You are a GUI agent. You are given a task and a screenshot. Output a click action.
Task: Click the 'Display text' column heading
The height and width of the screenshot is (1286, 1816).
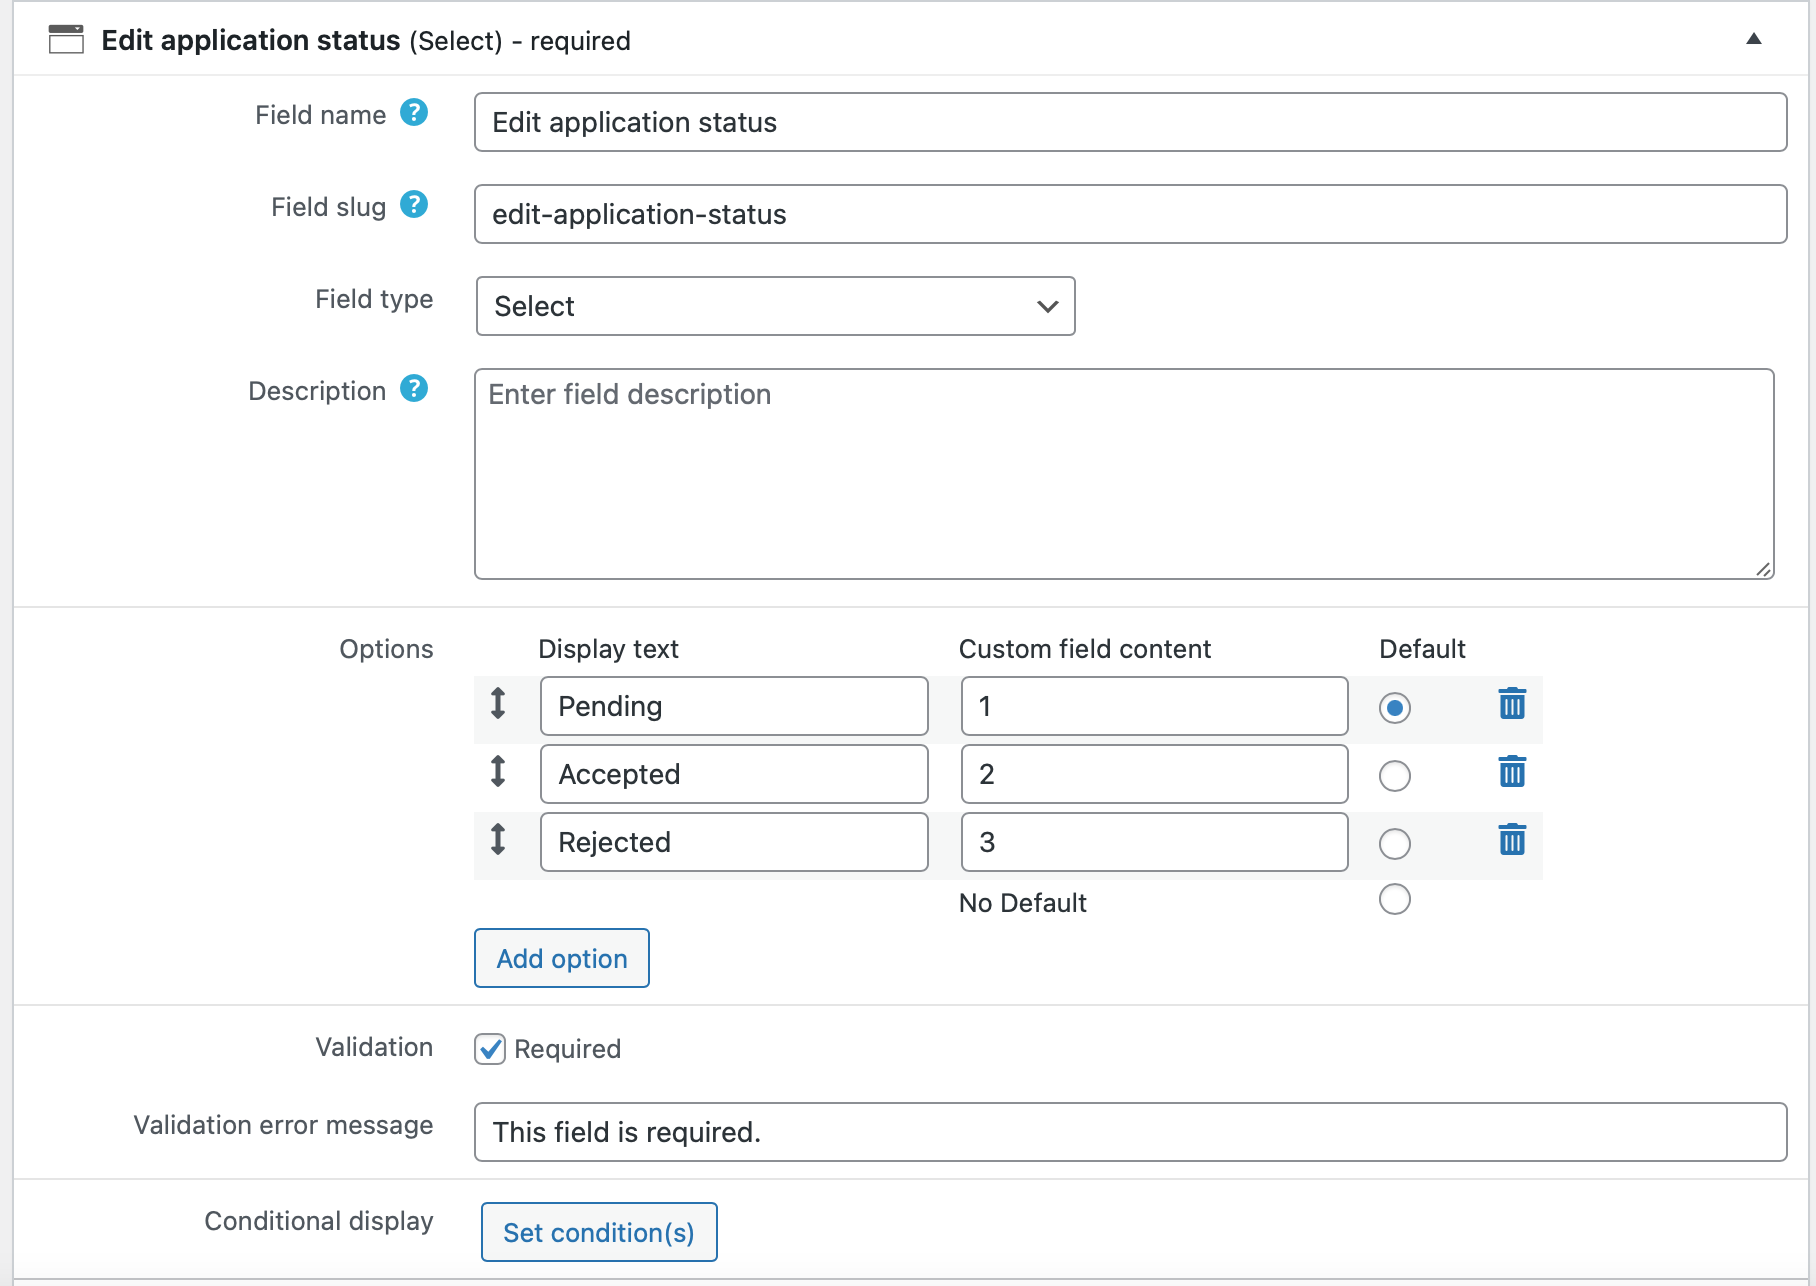click(608, 649)
